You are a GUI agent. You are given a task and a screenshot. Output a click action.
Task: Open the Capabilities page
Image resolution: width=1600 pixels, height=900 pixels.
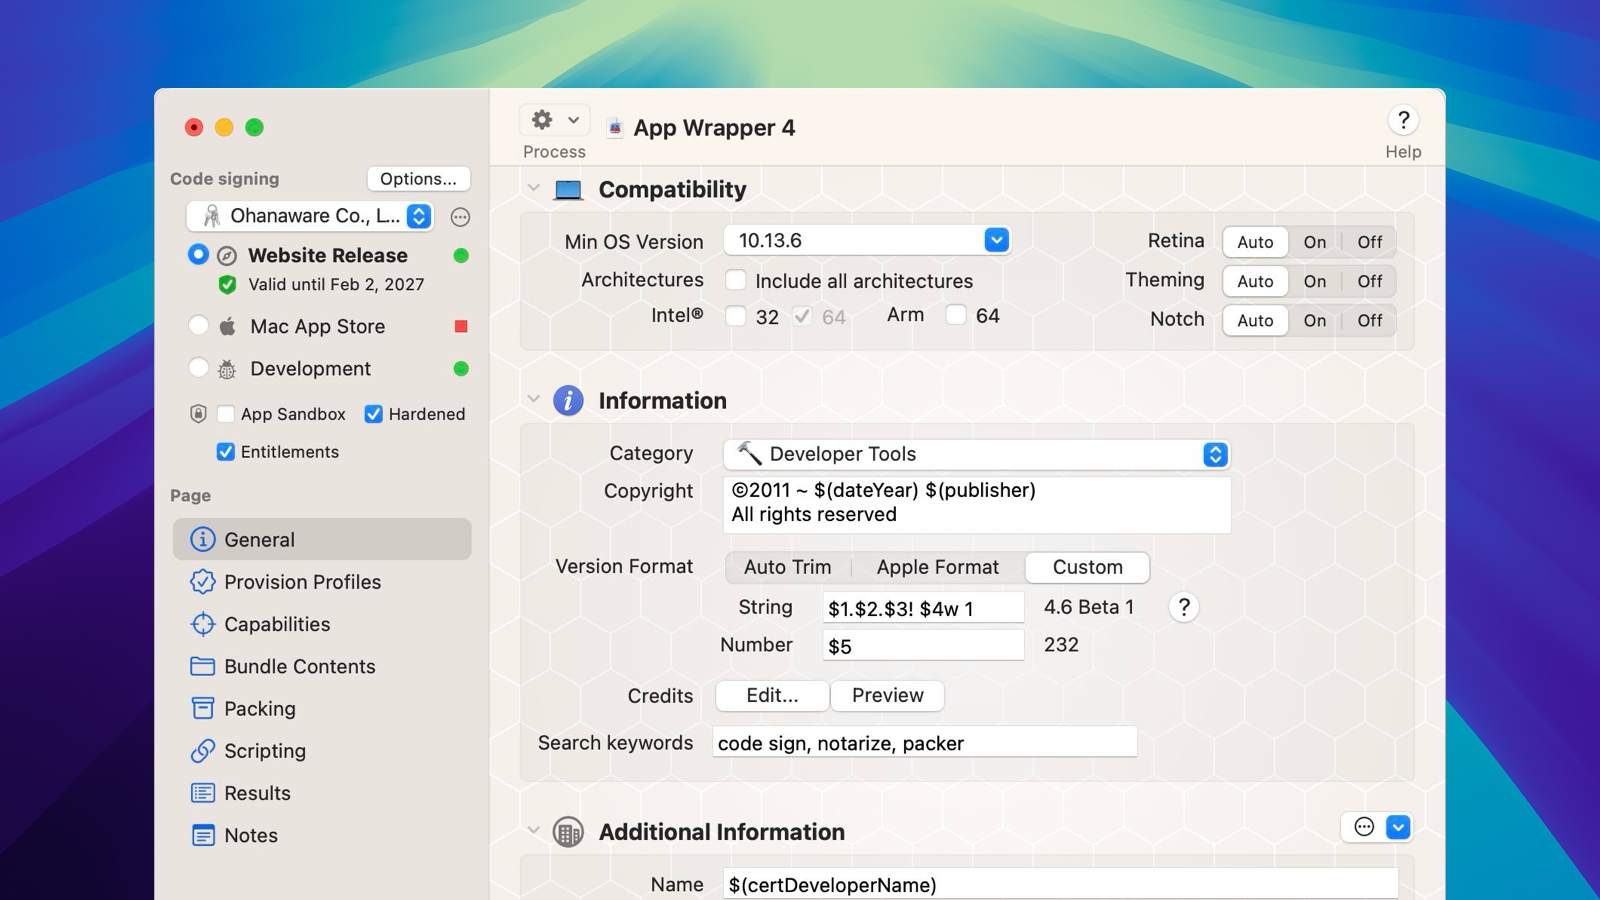(277, 624)
